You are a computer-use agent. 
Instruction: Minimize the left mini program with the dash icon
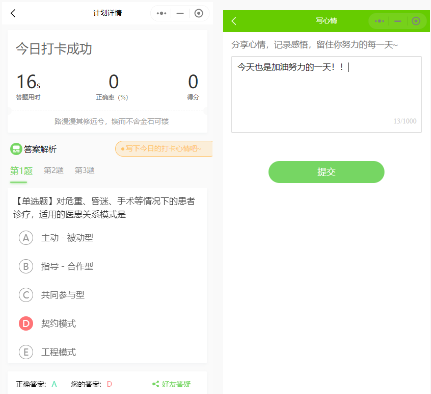(180, 13)
